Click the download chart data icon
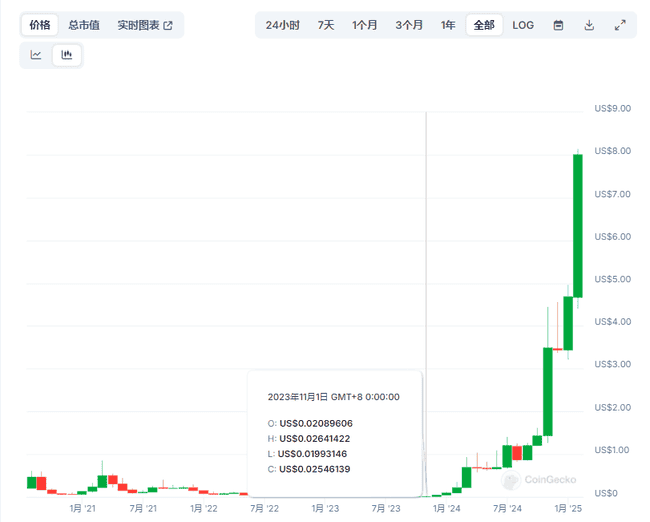 pos(589,25)
